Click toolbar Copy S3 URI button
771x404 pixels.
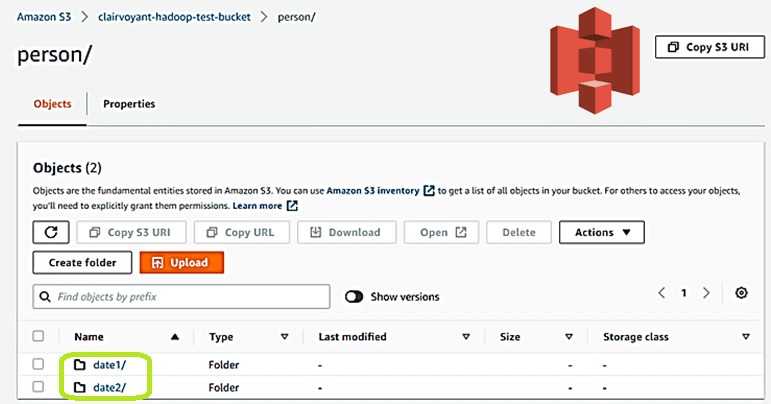point(131,232)
